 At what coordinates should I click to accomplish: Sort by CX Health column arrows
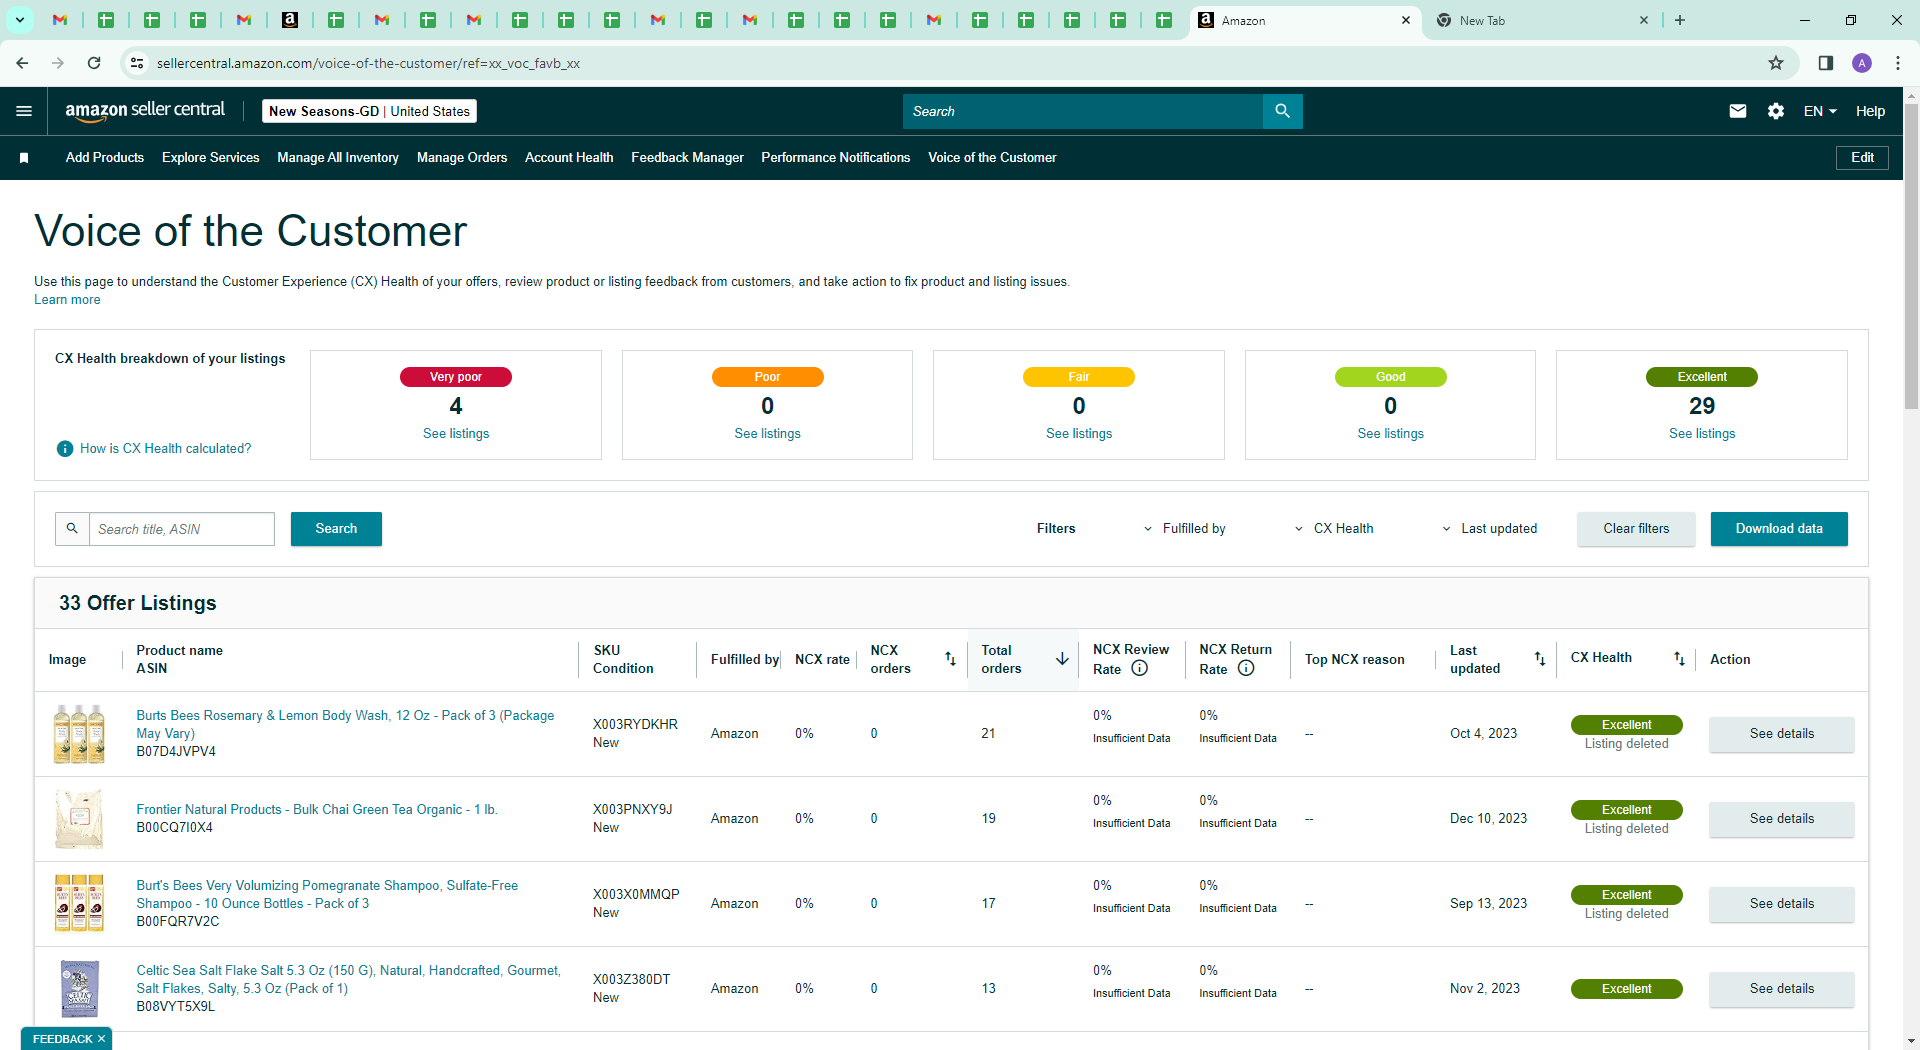pos(1679,659)
